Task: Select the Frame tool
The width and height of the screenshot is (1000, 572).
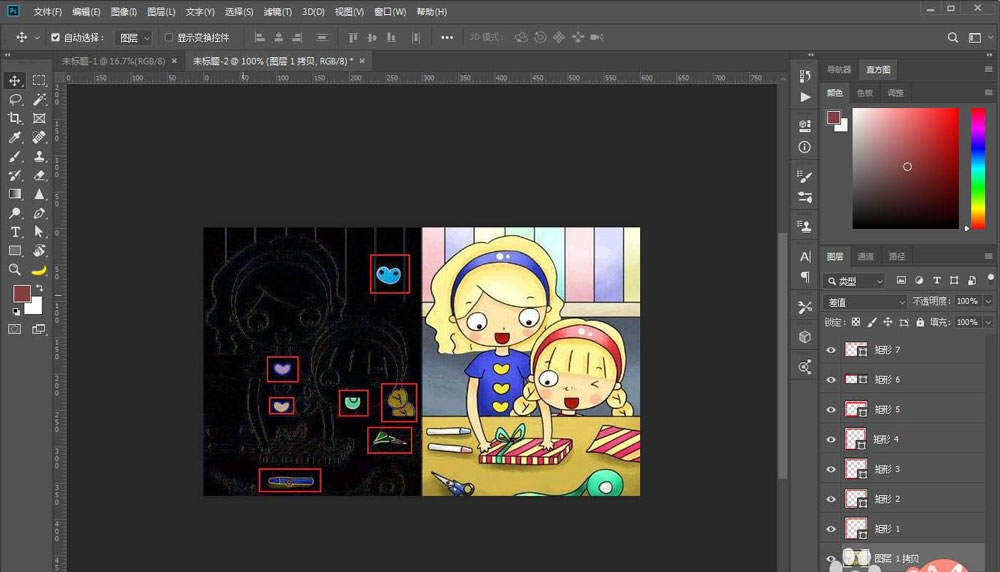Action: click(39, 119)
